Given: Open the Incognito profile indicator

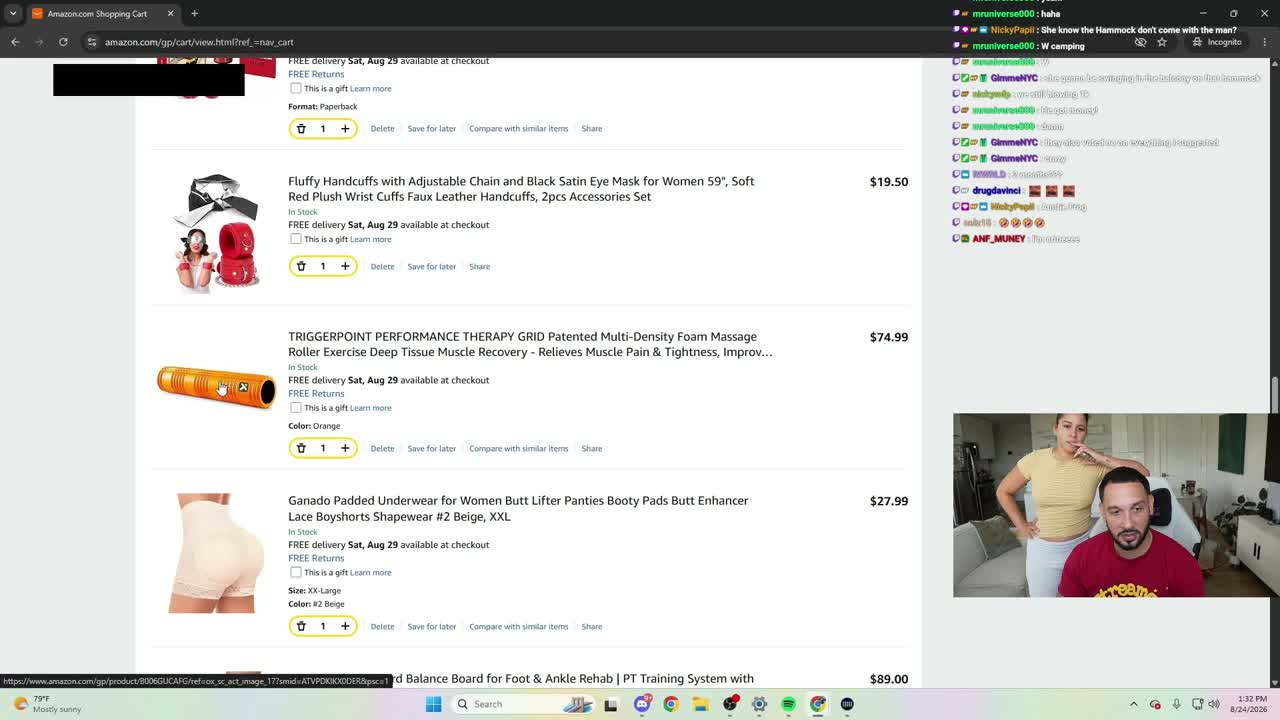Looking at the screenshot, I should [1217, 42].
